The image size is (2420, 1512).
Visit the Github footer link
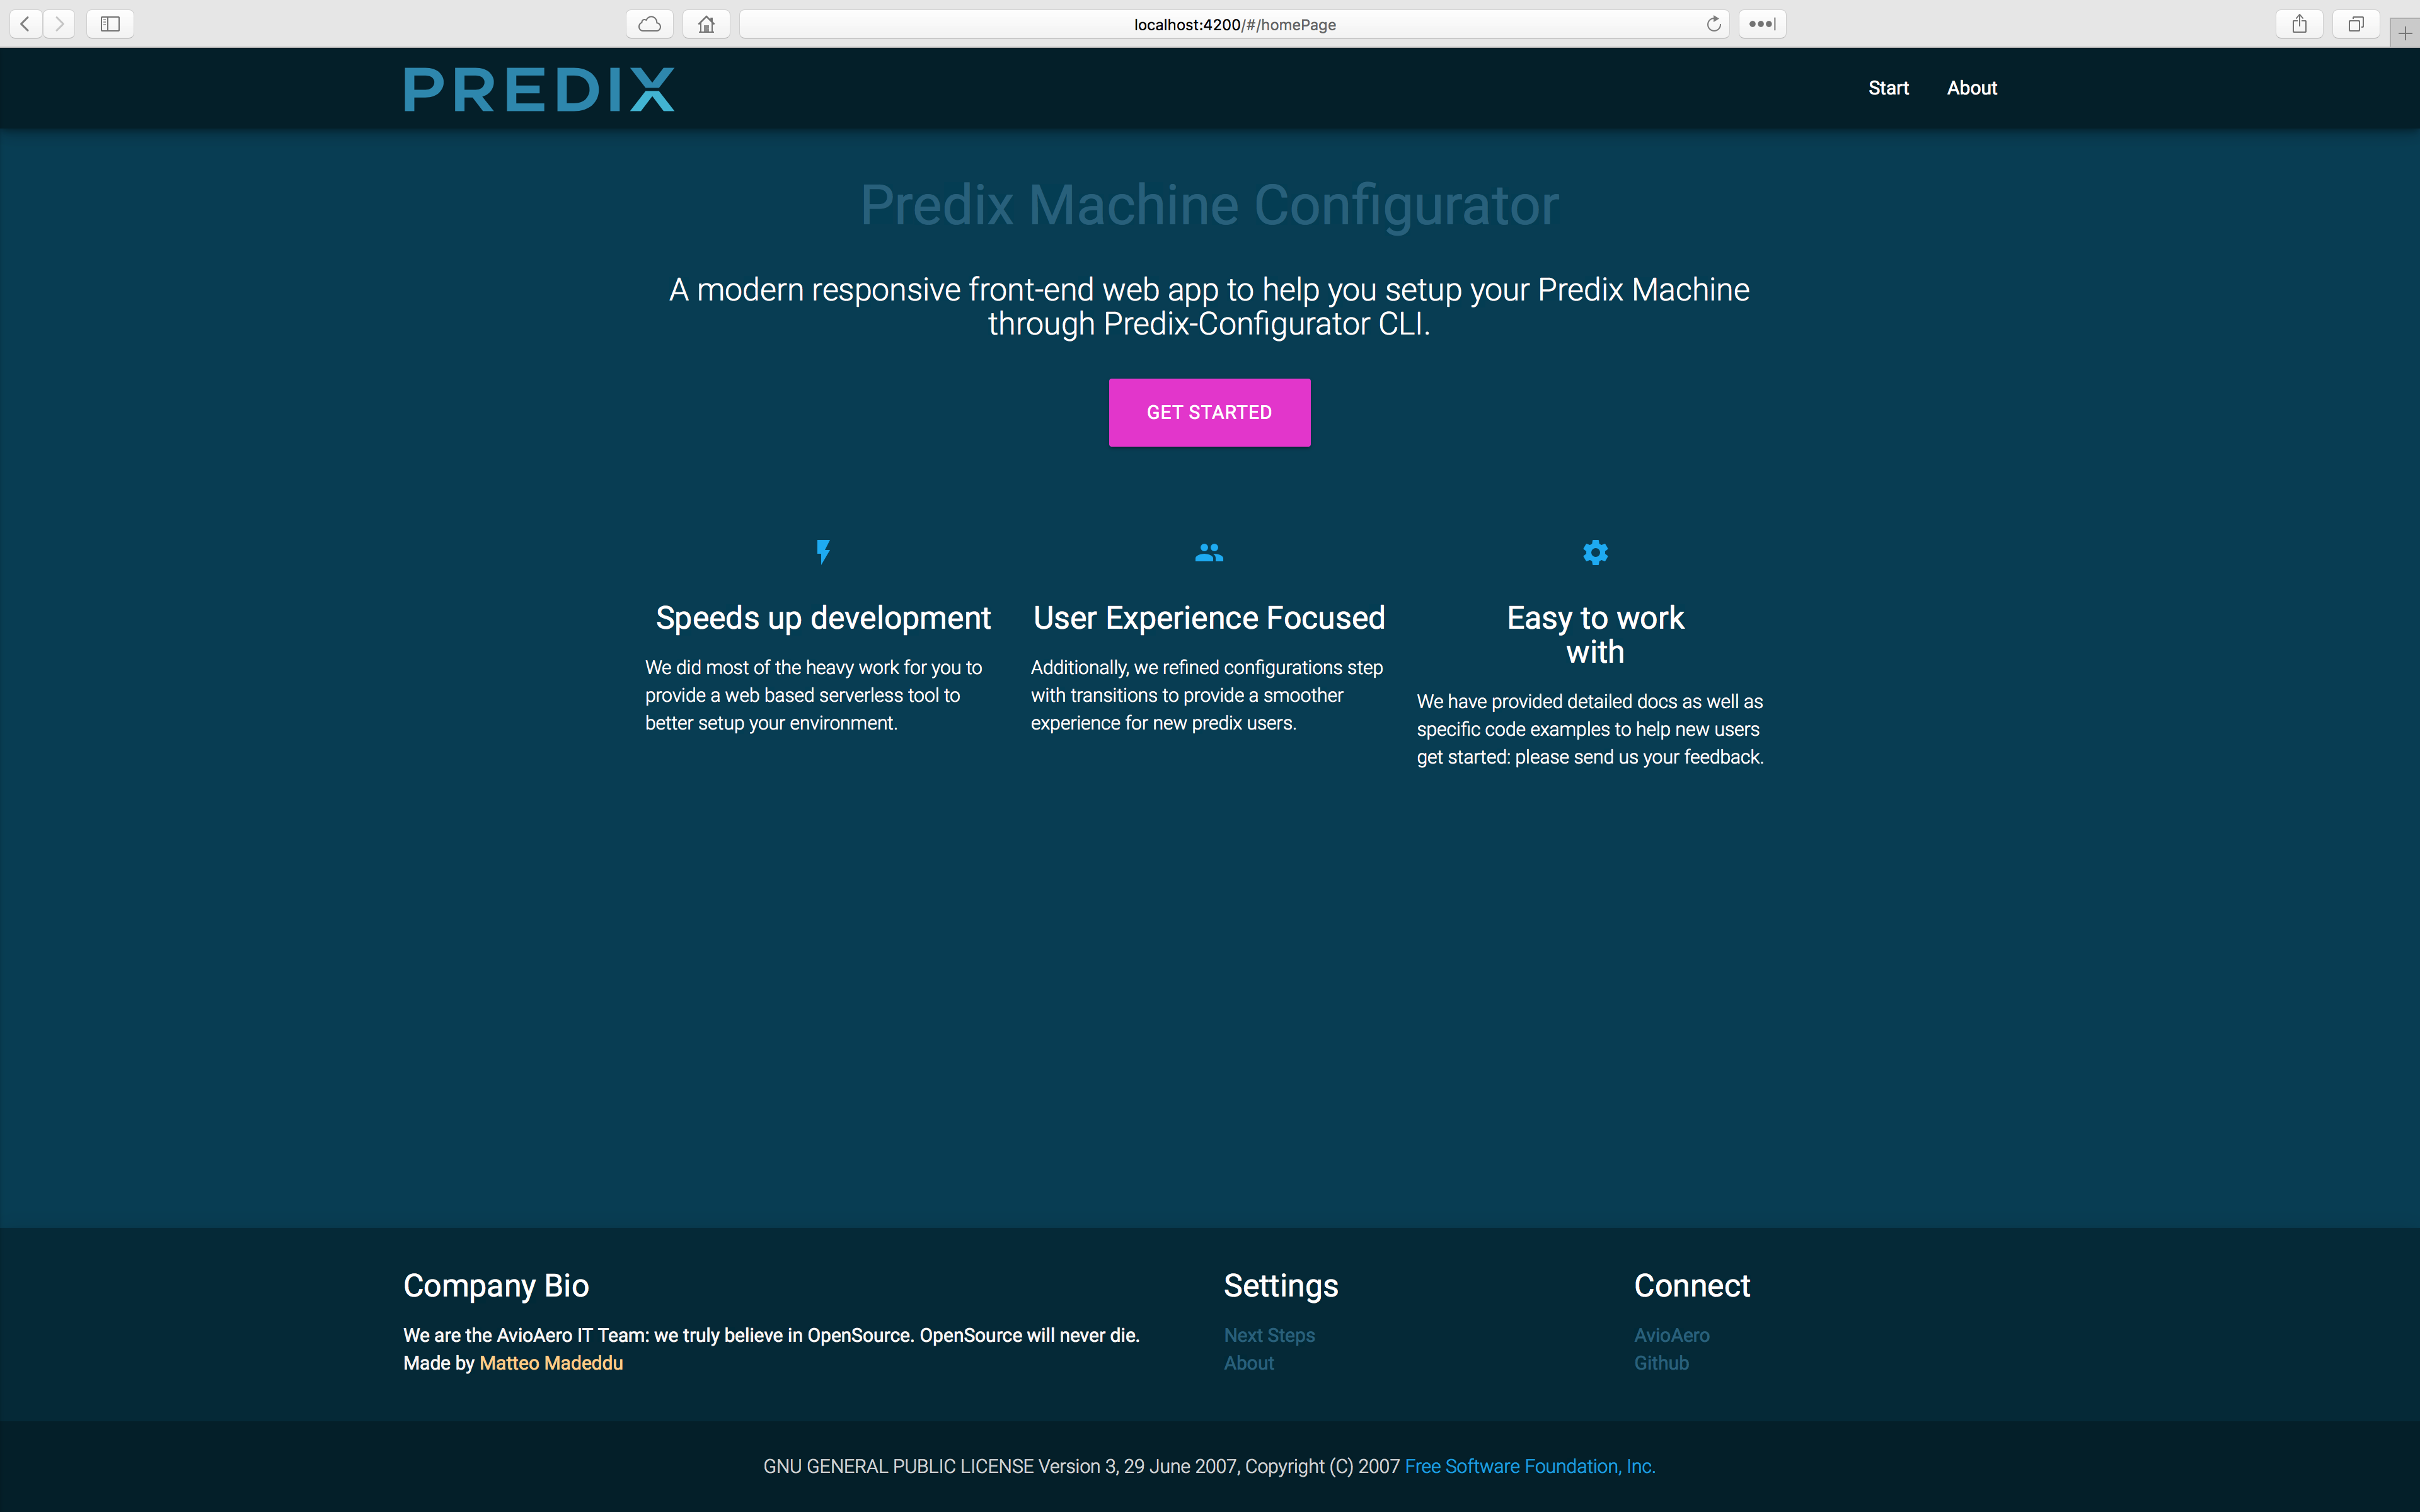click(1661, 1363)
